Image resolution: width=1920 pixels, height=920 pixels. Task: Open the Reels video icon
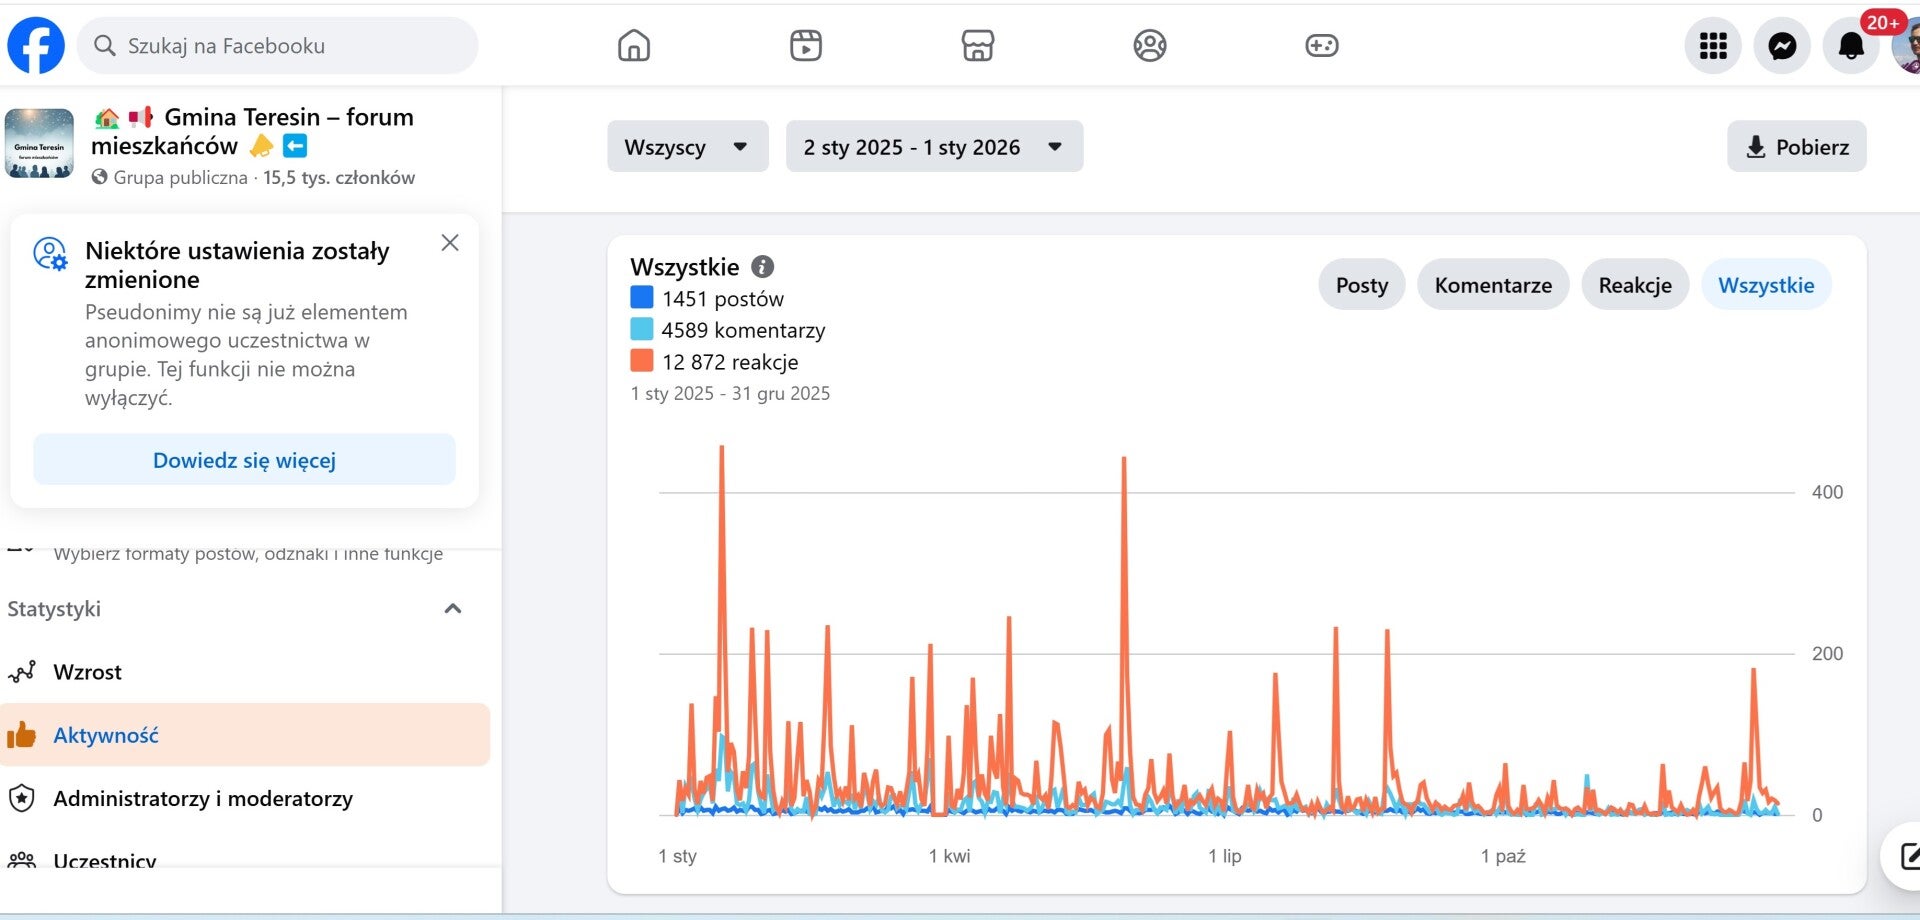click(x=806, y=46)
